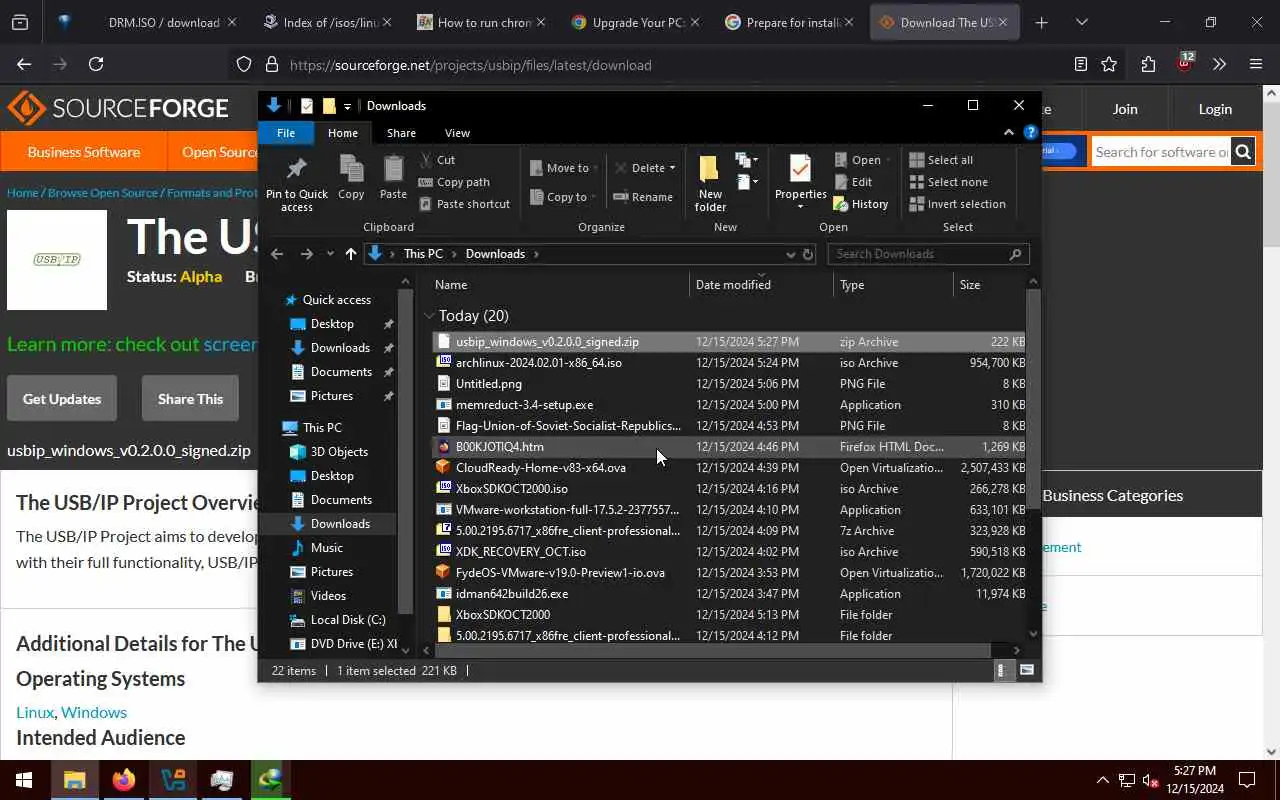This screenshot has width=1280, height=800.
Task: Click the file list vertical scrollbar
Action: click(1033, 400)
